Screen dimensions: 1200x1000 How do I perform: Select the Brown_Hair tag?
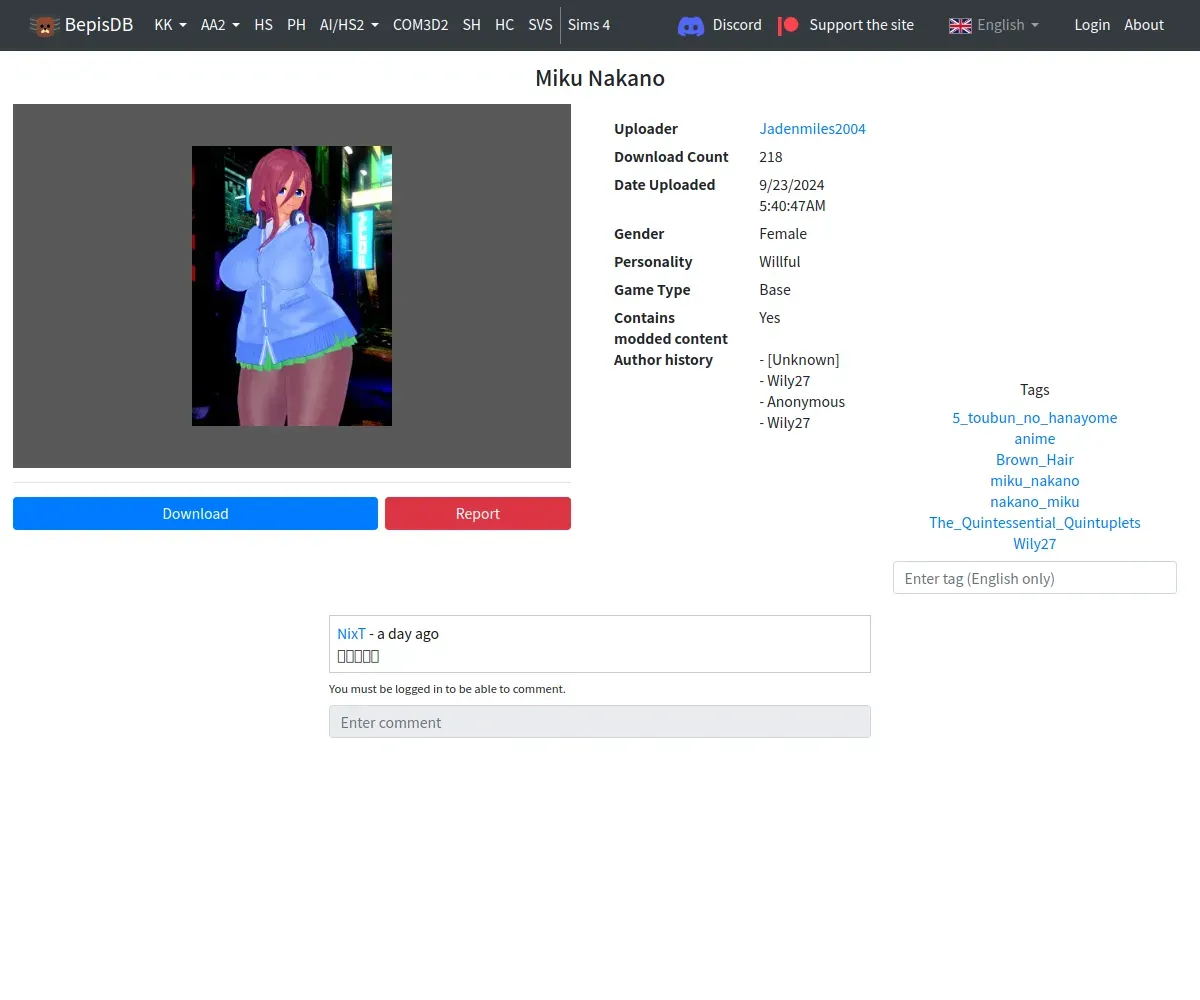(1035, 460)
